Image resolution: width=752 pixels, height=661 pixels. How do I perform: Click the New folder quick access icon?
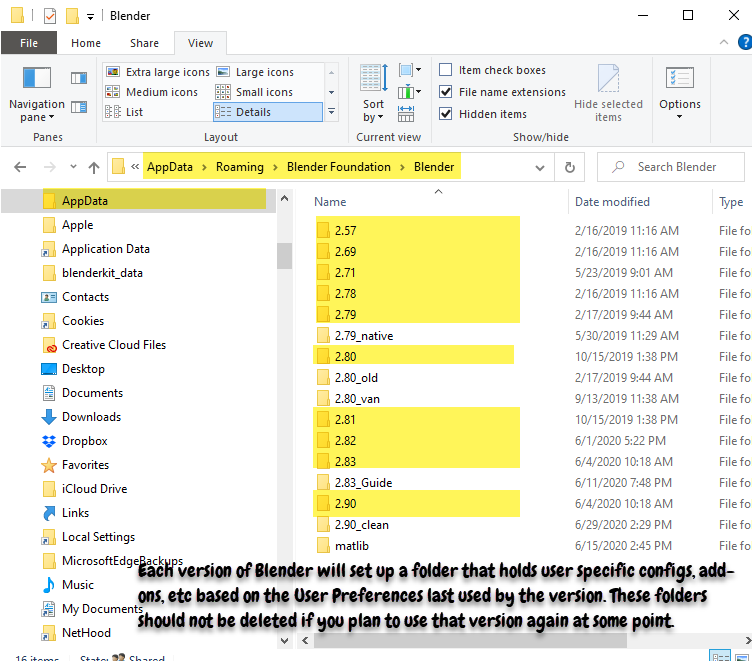(x=72, y=16)
